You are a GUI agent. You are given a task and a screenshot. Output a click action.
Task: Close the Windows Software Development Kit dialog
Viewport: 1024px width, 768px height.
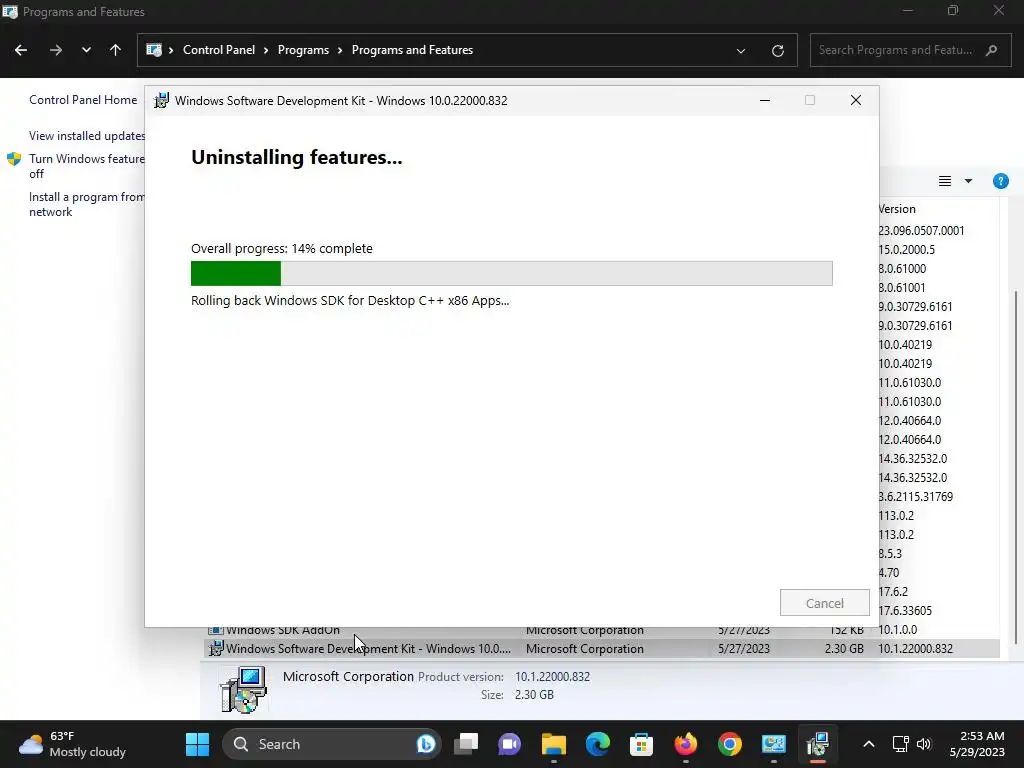pyautogui.click(x=856, y=101)
